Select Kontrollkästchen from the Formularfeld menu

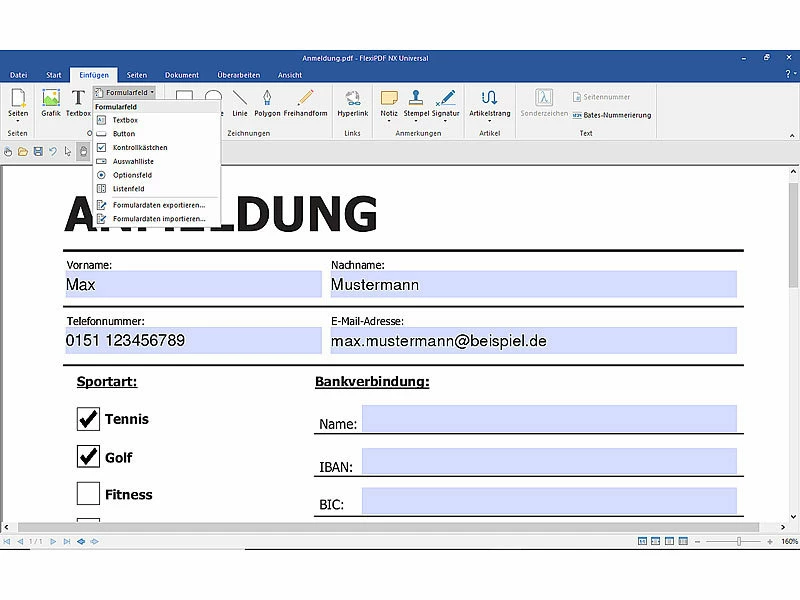point(140,147)
